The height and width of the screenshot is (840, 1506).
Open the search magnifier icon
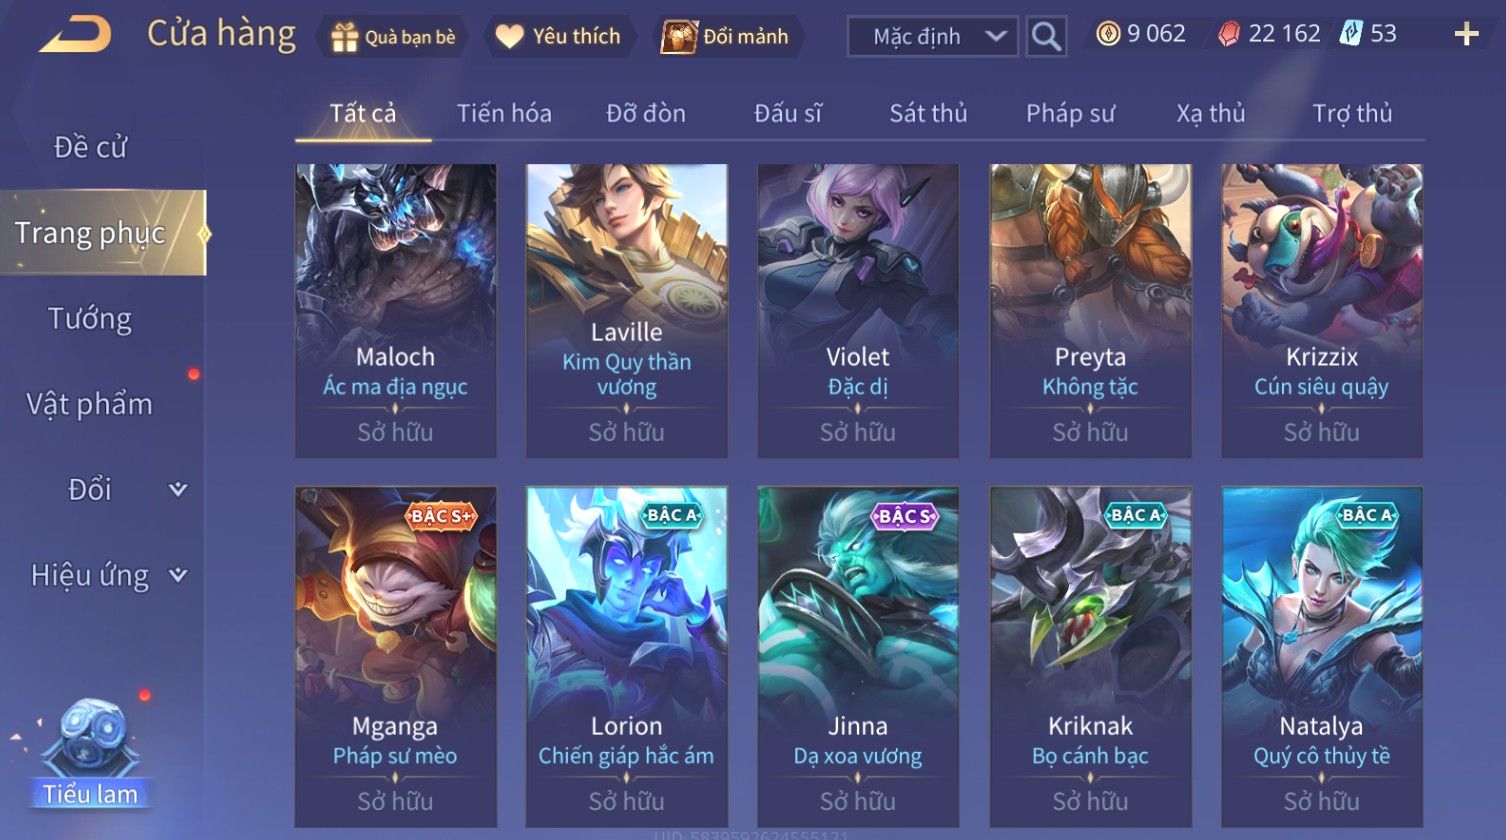pos(1046,37)
